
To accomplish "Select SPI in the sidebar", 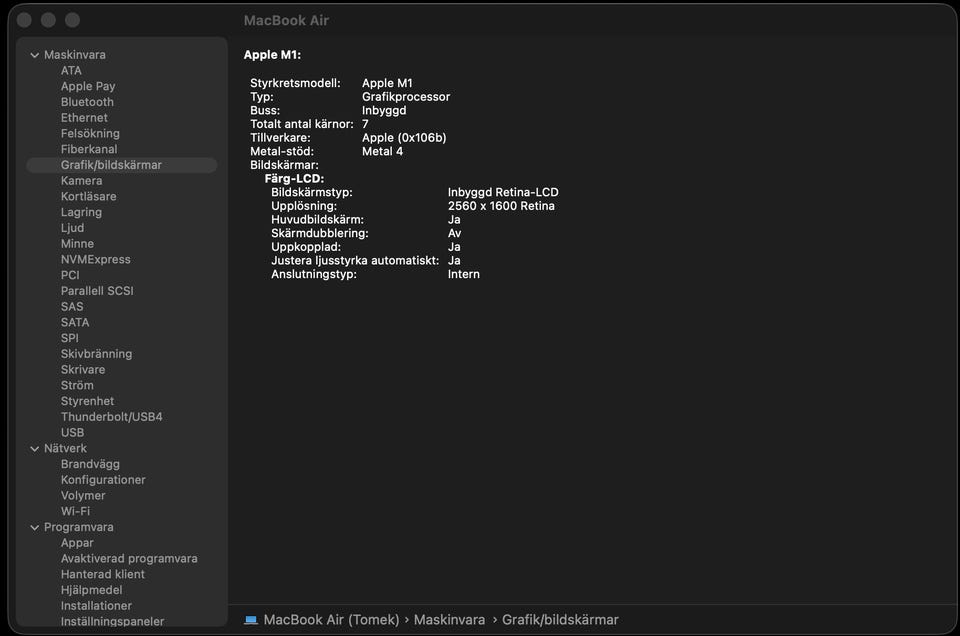I will click(x=69, y=338).
